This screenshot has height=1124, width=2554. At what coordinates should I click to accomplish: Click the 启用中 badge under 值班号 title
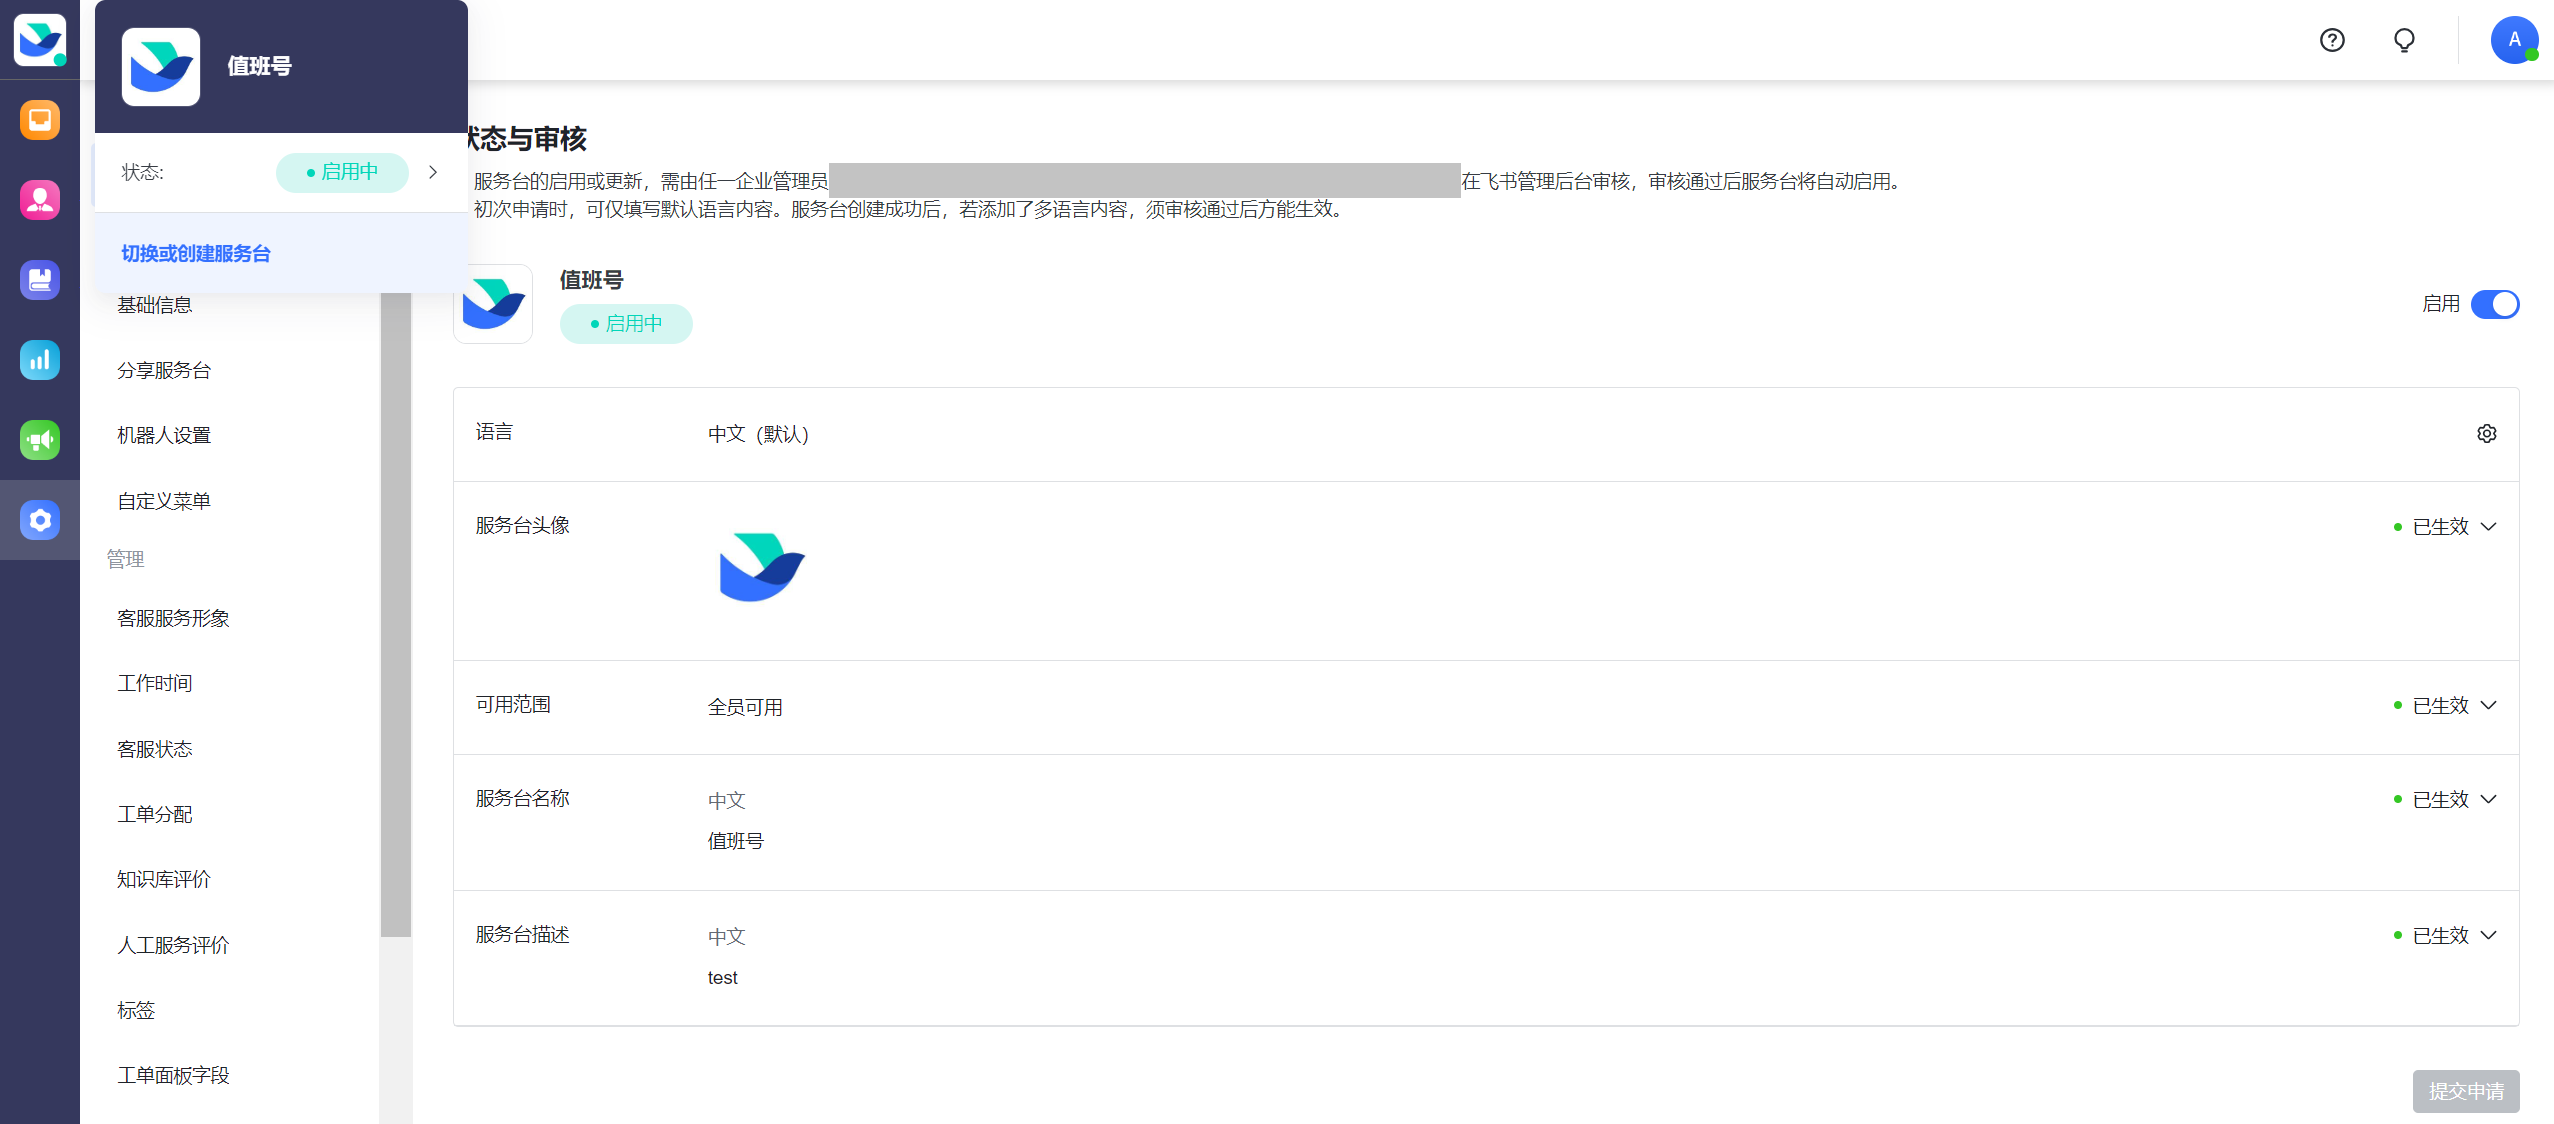626,324
